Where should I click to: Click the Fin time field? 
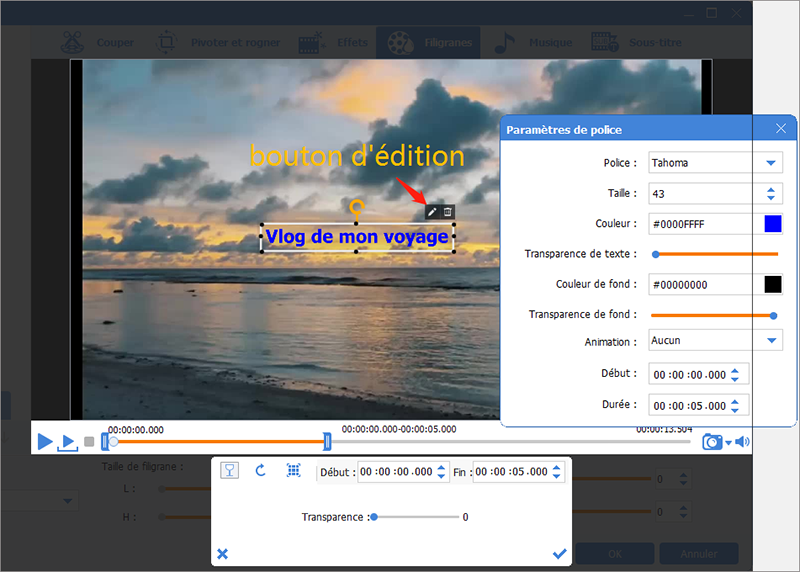pyautogui.click(x=512, y=472)
